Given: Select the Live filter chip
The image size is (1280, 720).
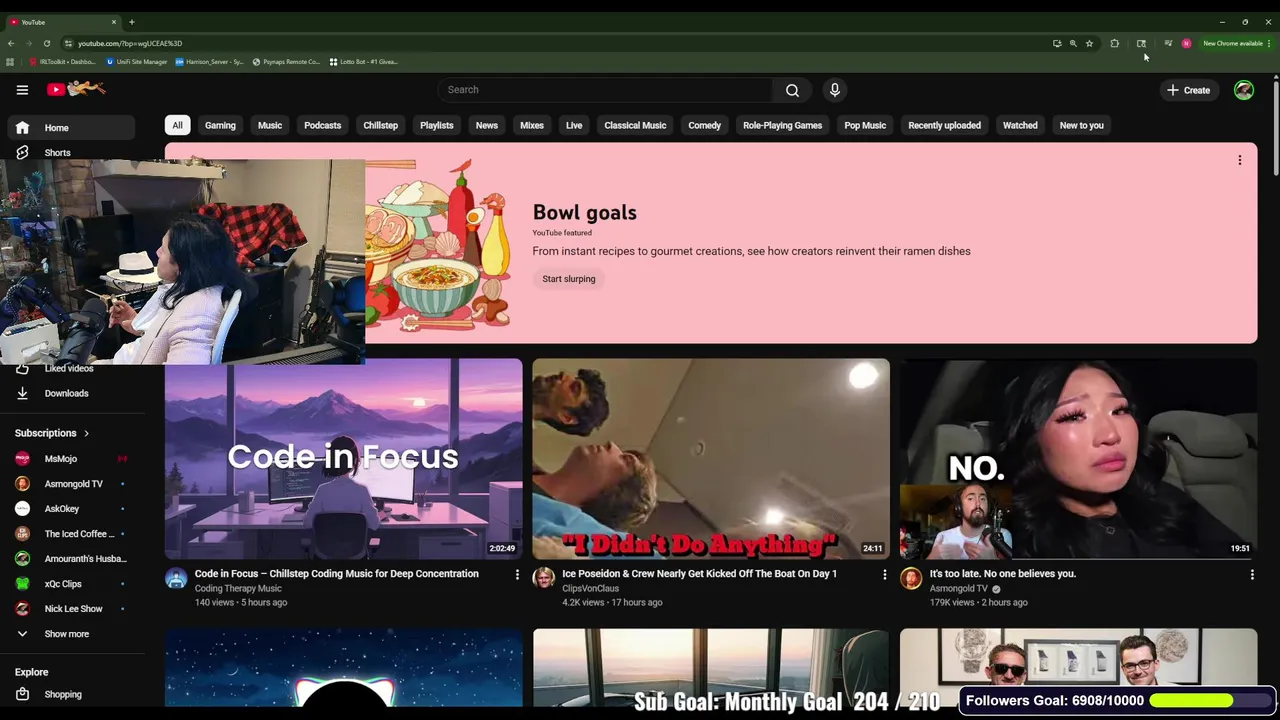Looking at the screenshot, I should tap(574, 126).
